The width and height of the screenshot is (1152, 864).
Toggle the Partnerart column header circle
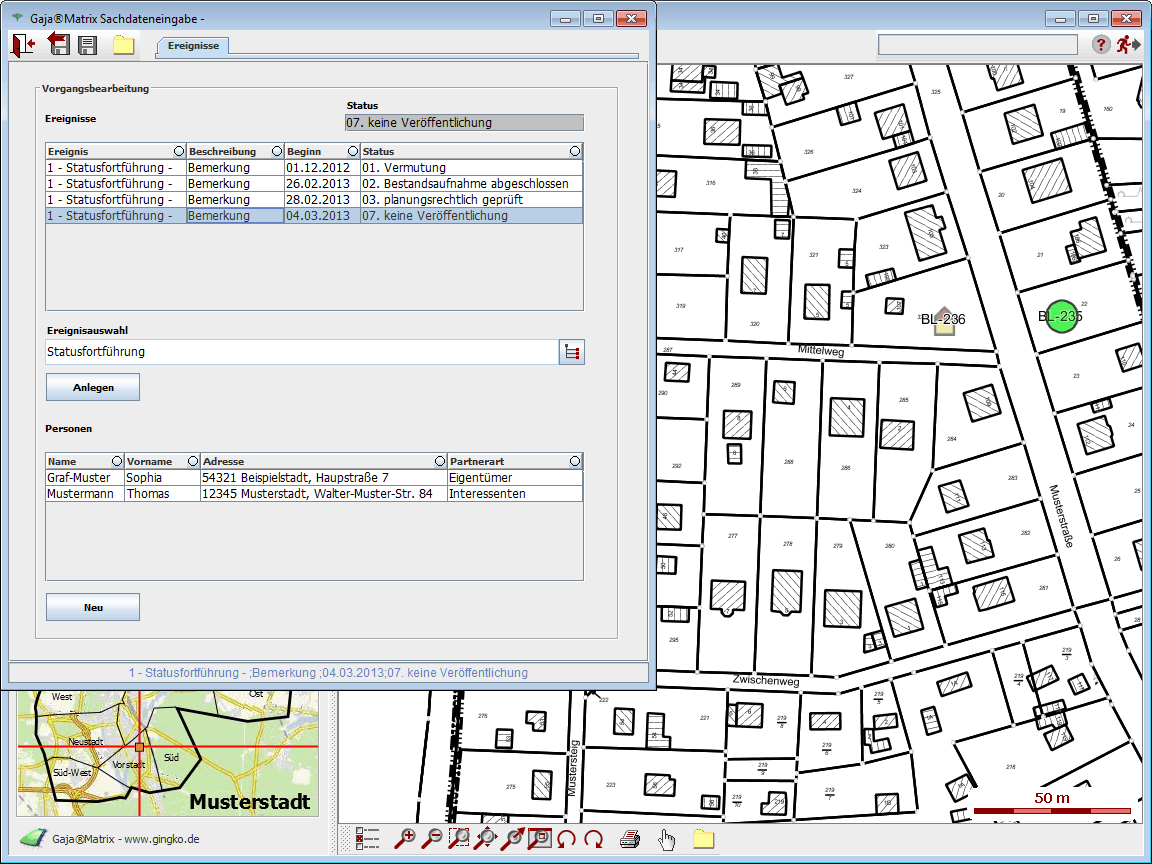[x=575, y=461]
